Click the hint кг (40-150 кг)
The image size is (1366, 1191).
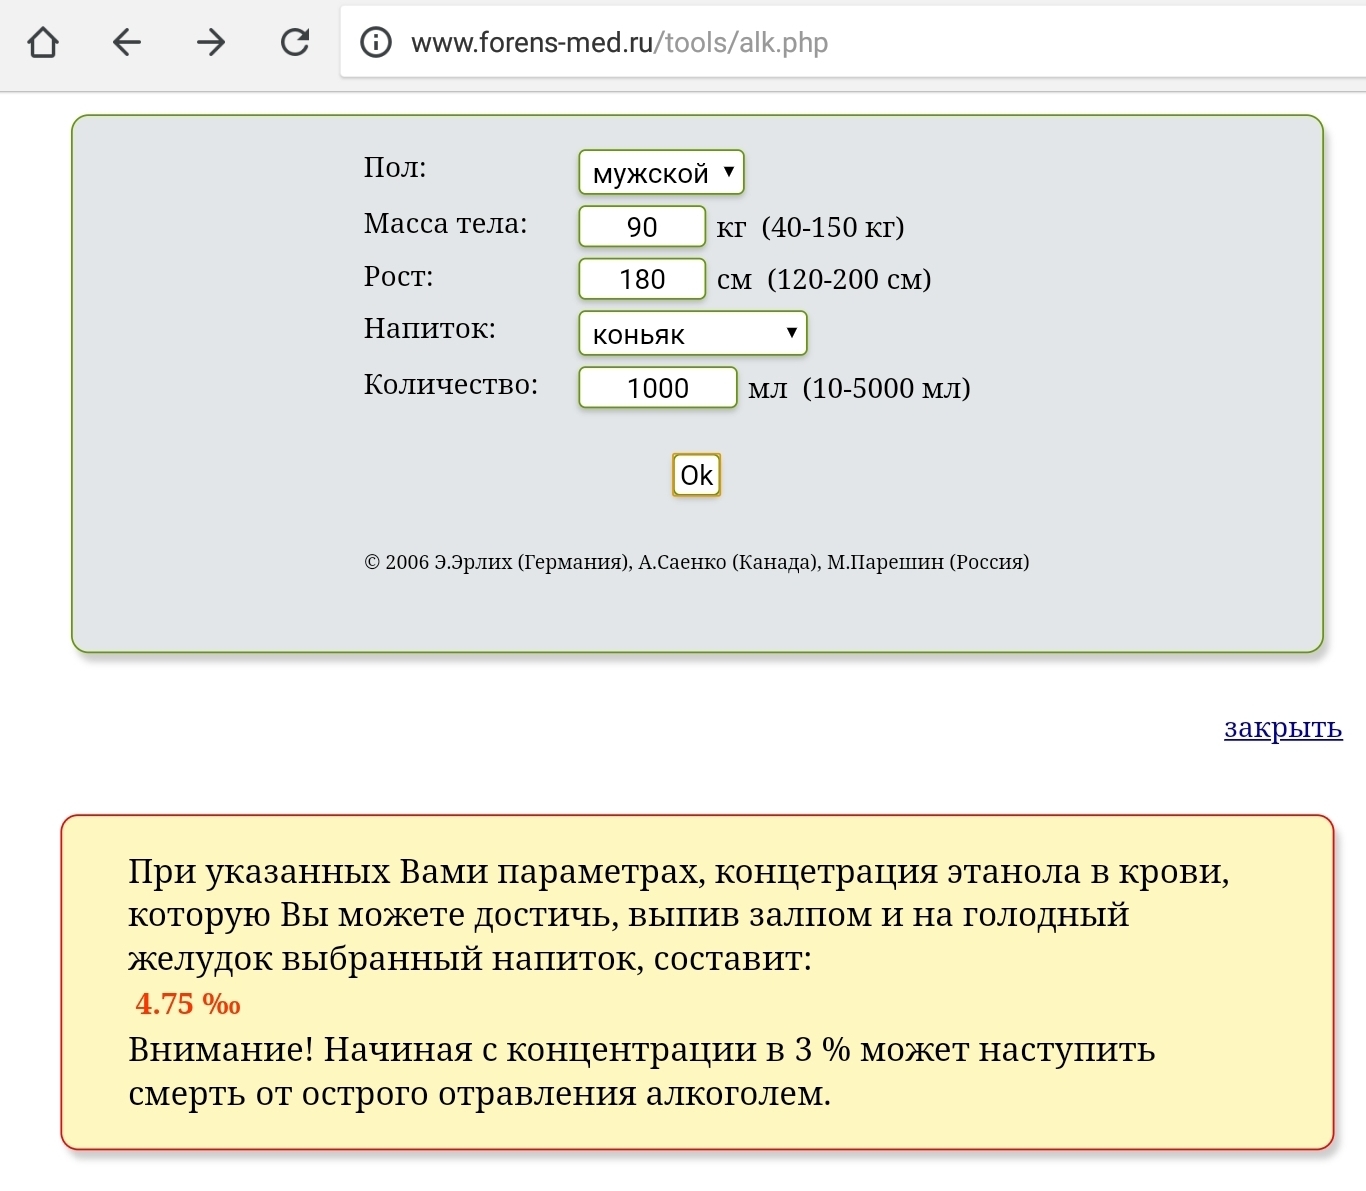coord(811,227)
